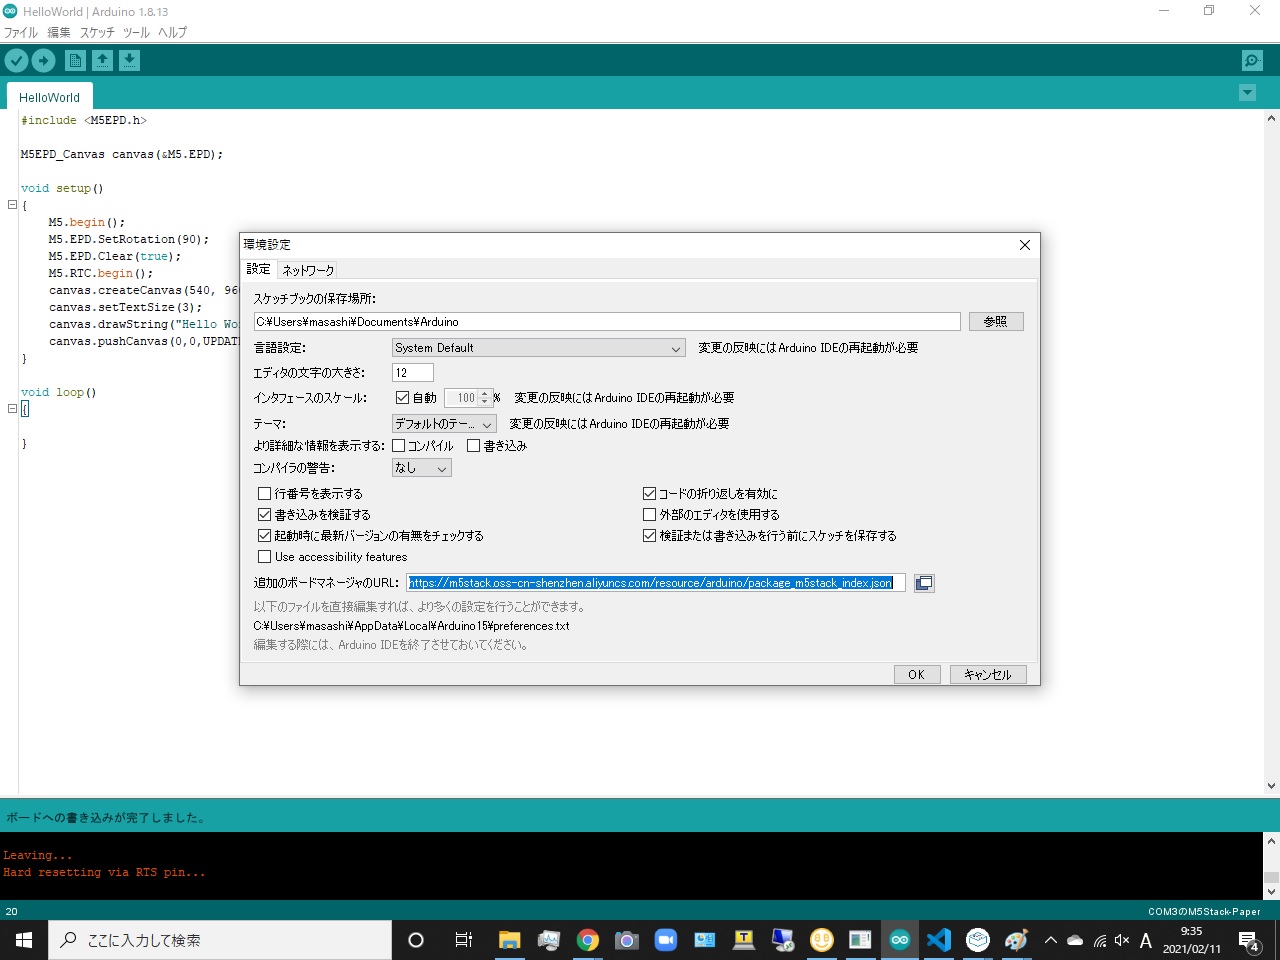Click the preferences.txt file path link

(x=411, y=626)
